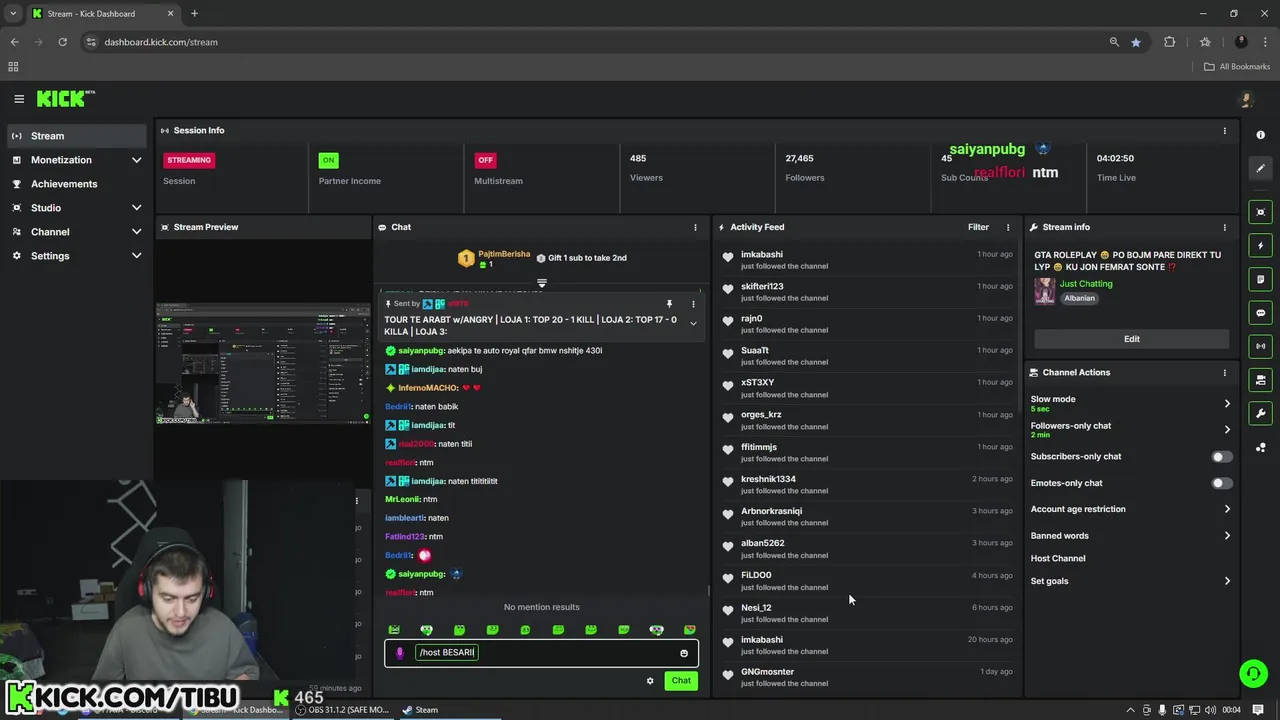This screenshot has width=1280, height=720.
Task: Click Stream Preview video thumbnail
Action: [262, 363]
